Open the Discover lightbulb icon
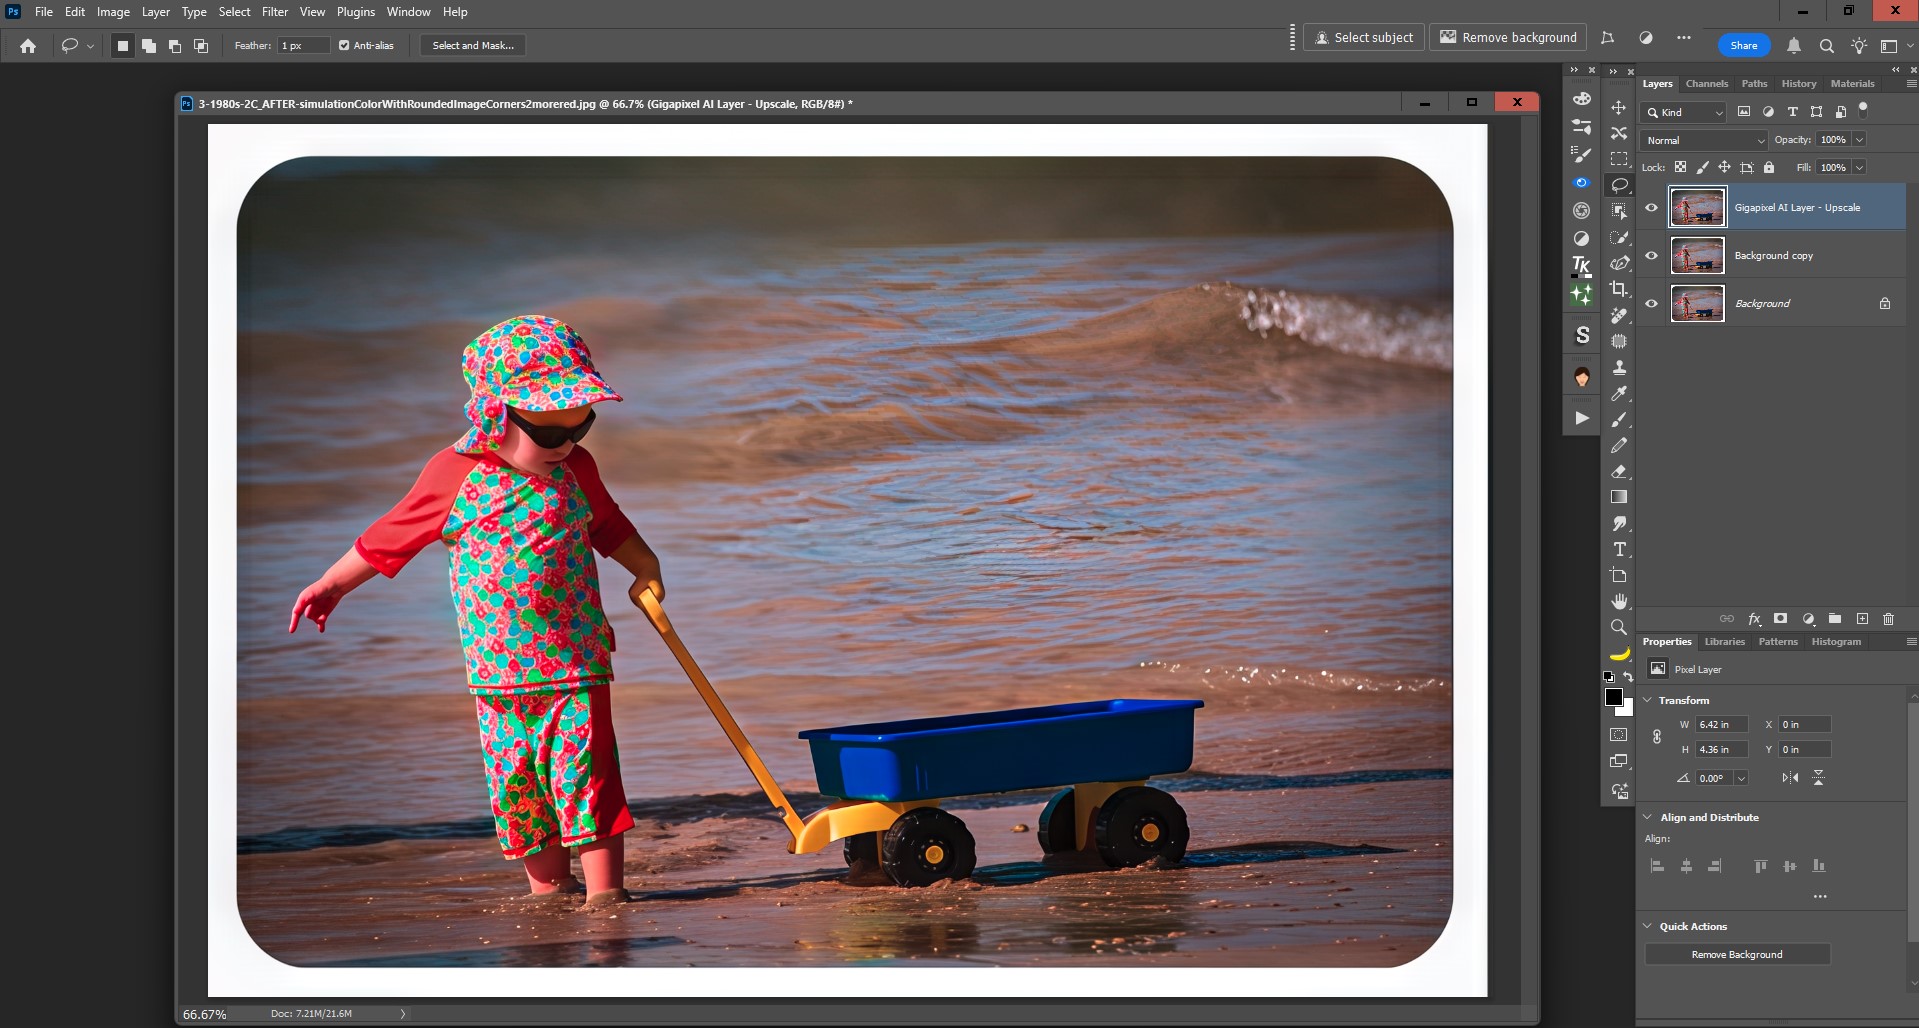Viewport: 1919px width, 1028px height. tap(1858, 45)
